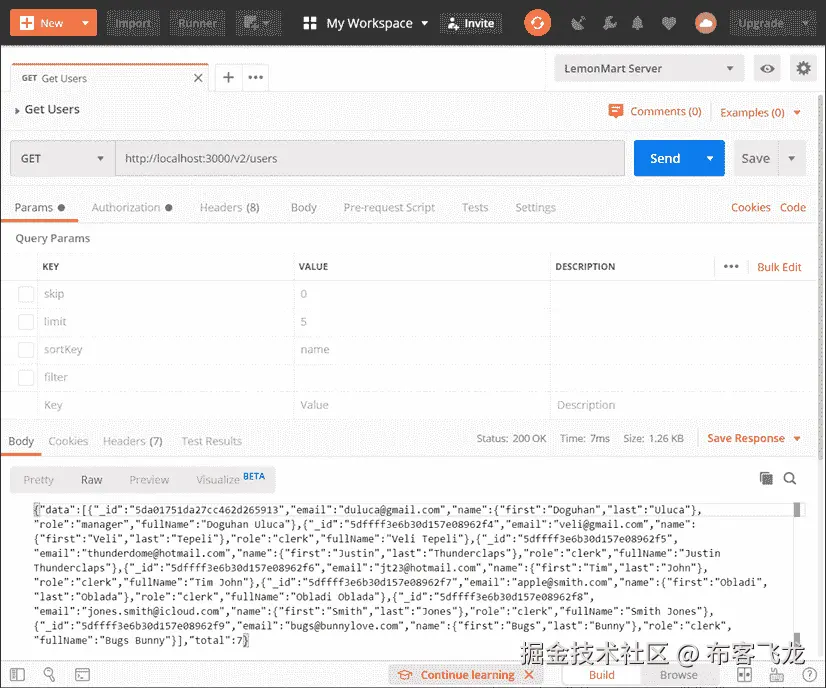This screenshot has width=826, height=688.
Task: Switch to the Tests tab
Action: pyautogui.click(x=475, y=208)
